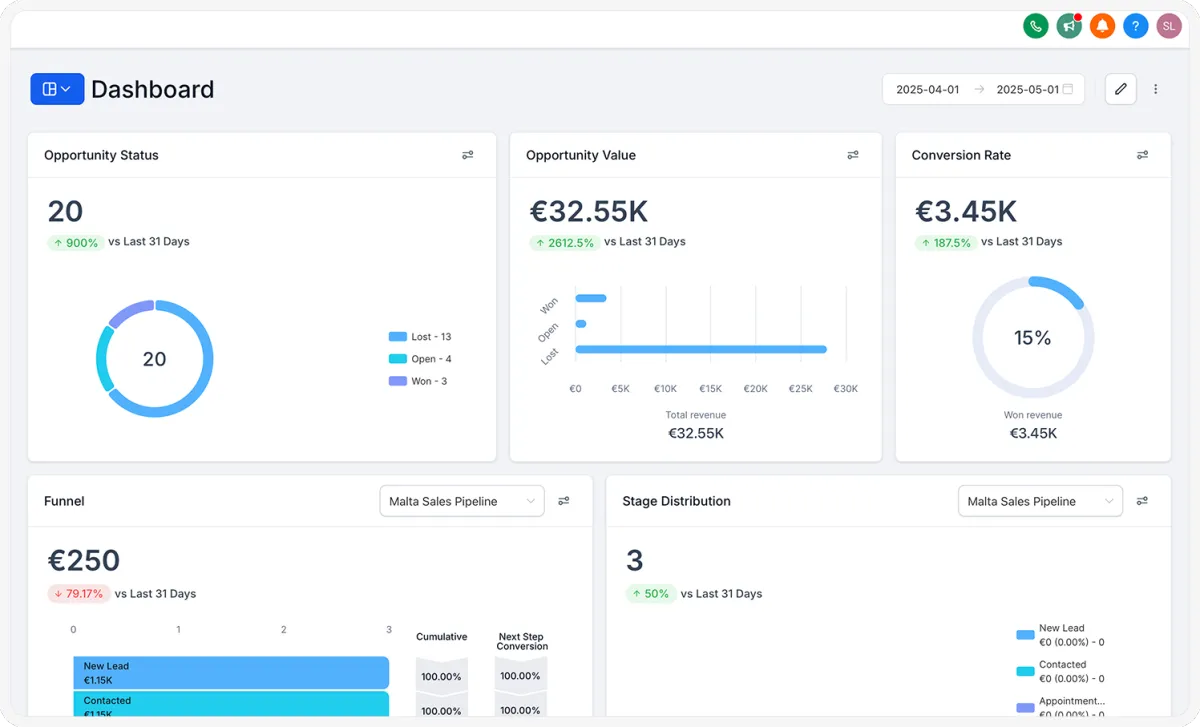Open Opportunity Status widget filter settings
1200x727 pixels.
pos(467,155)
